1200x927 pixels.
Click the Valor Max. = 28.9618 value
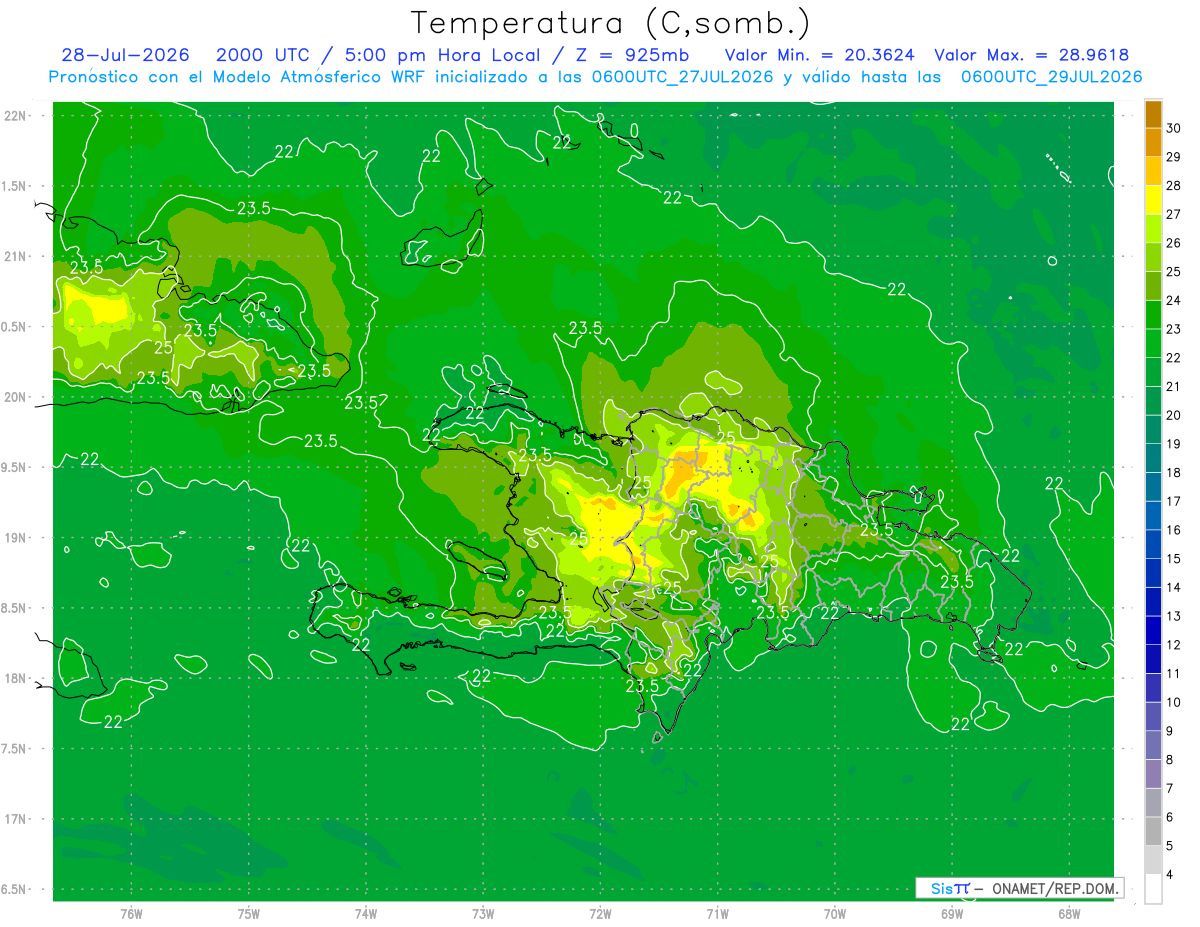tap(1031, 55)
